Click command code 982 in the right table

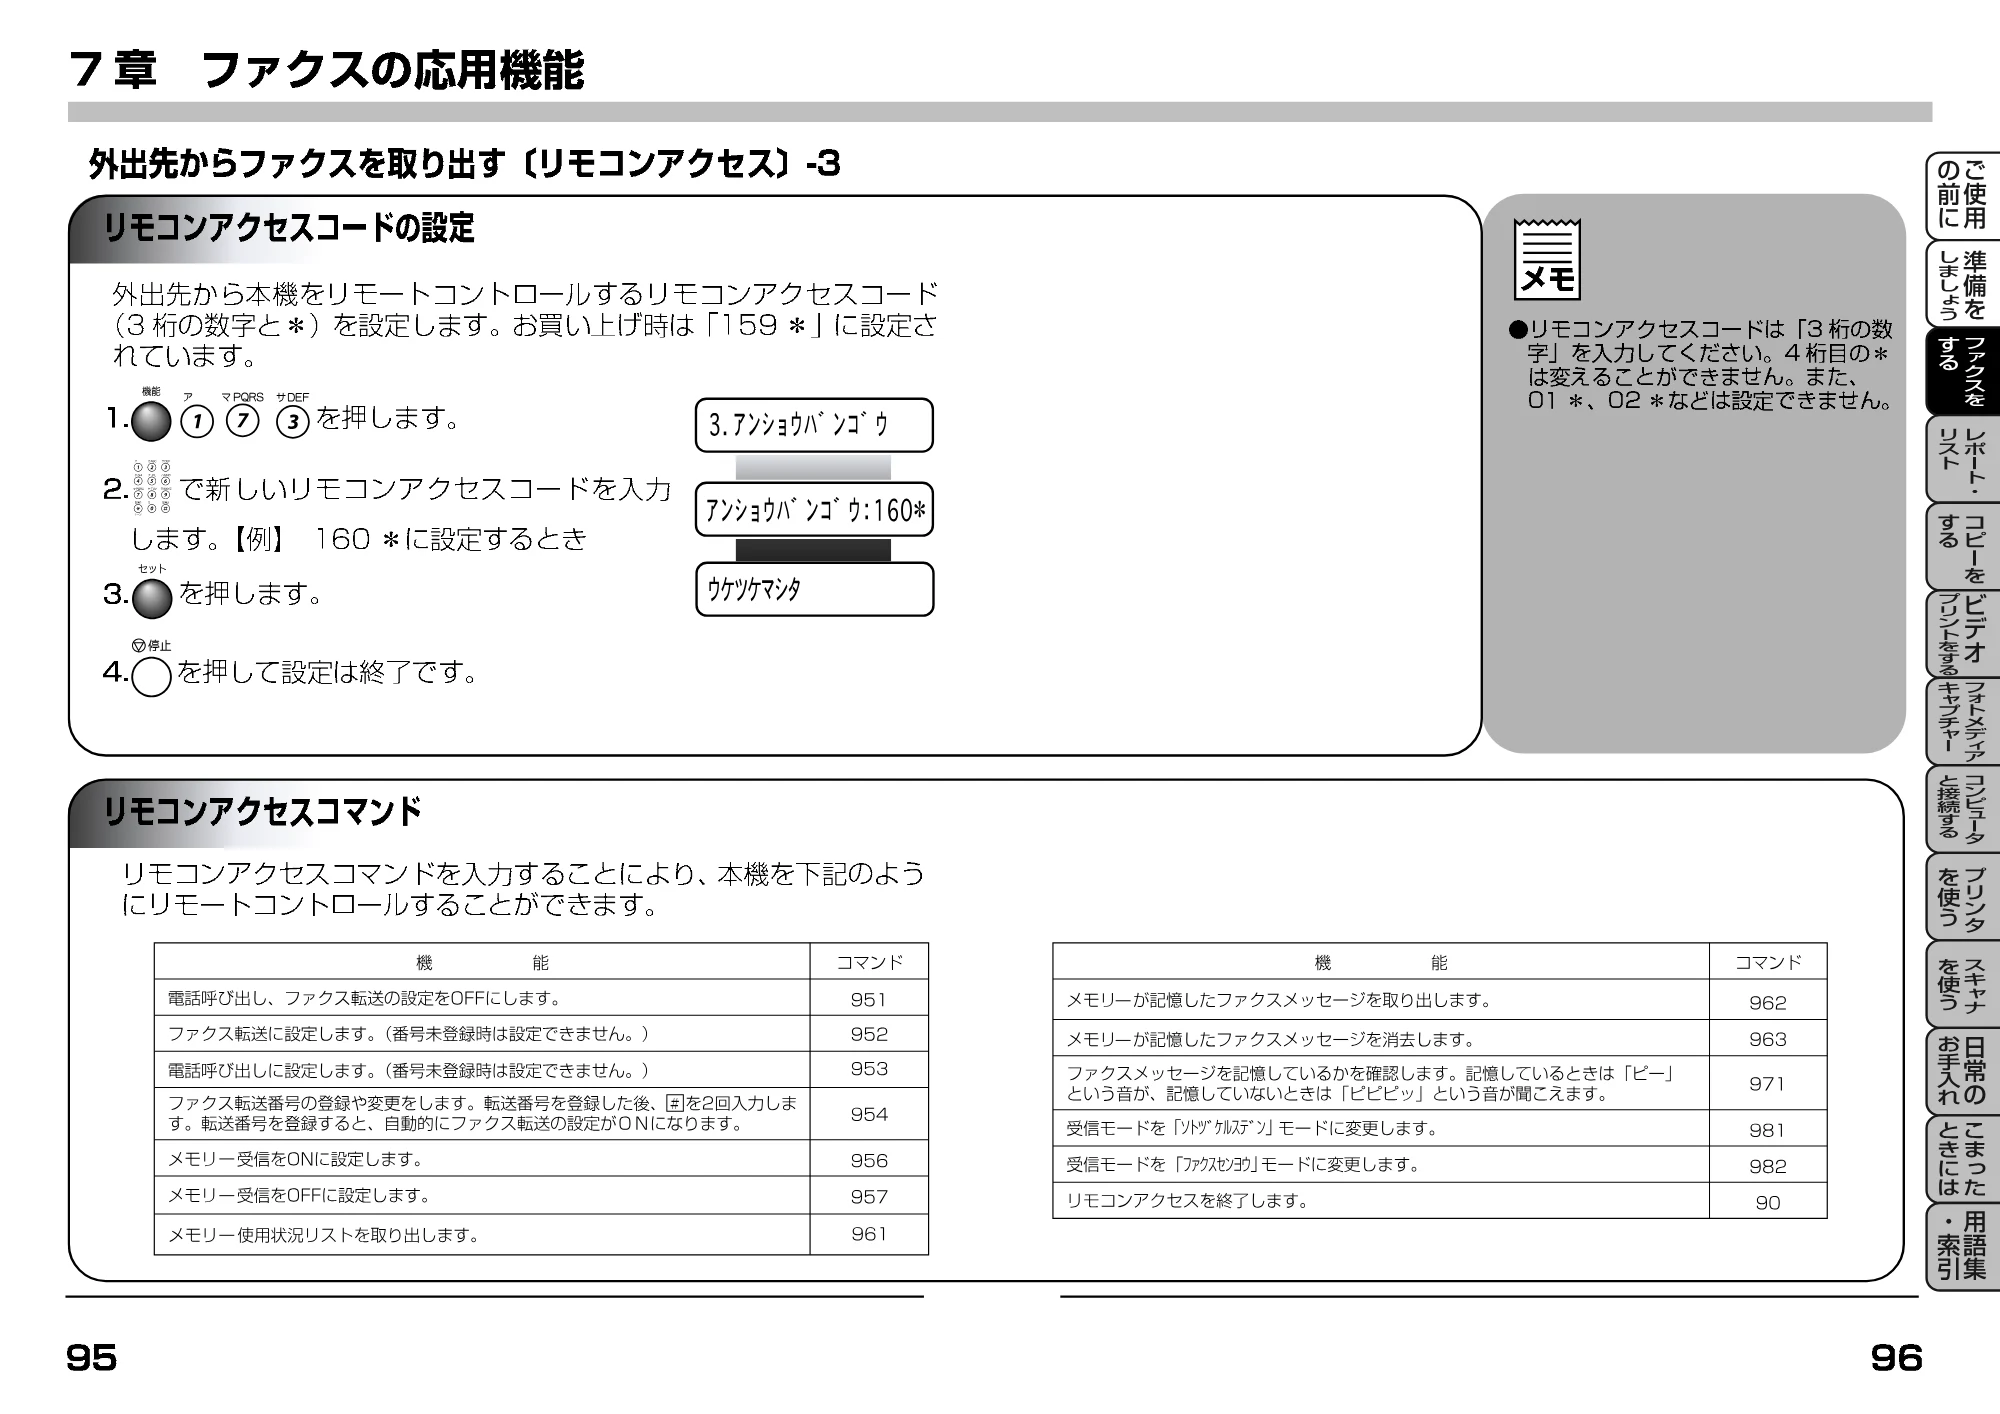point(1768,1166)
